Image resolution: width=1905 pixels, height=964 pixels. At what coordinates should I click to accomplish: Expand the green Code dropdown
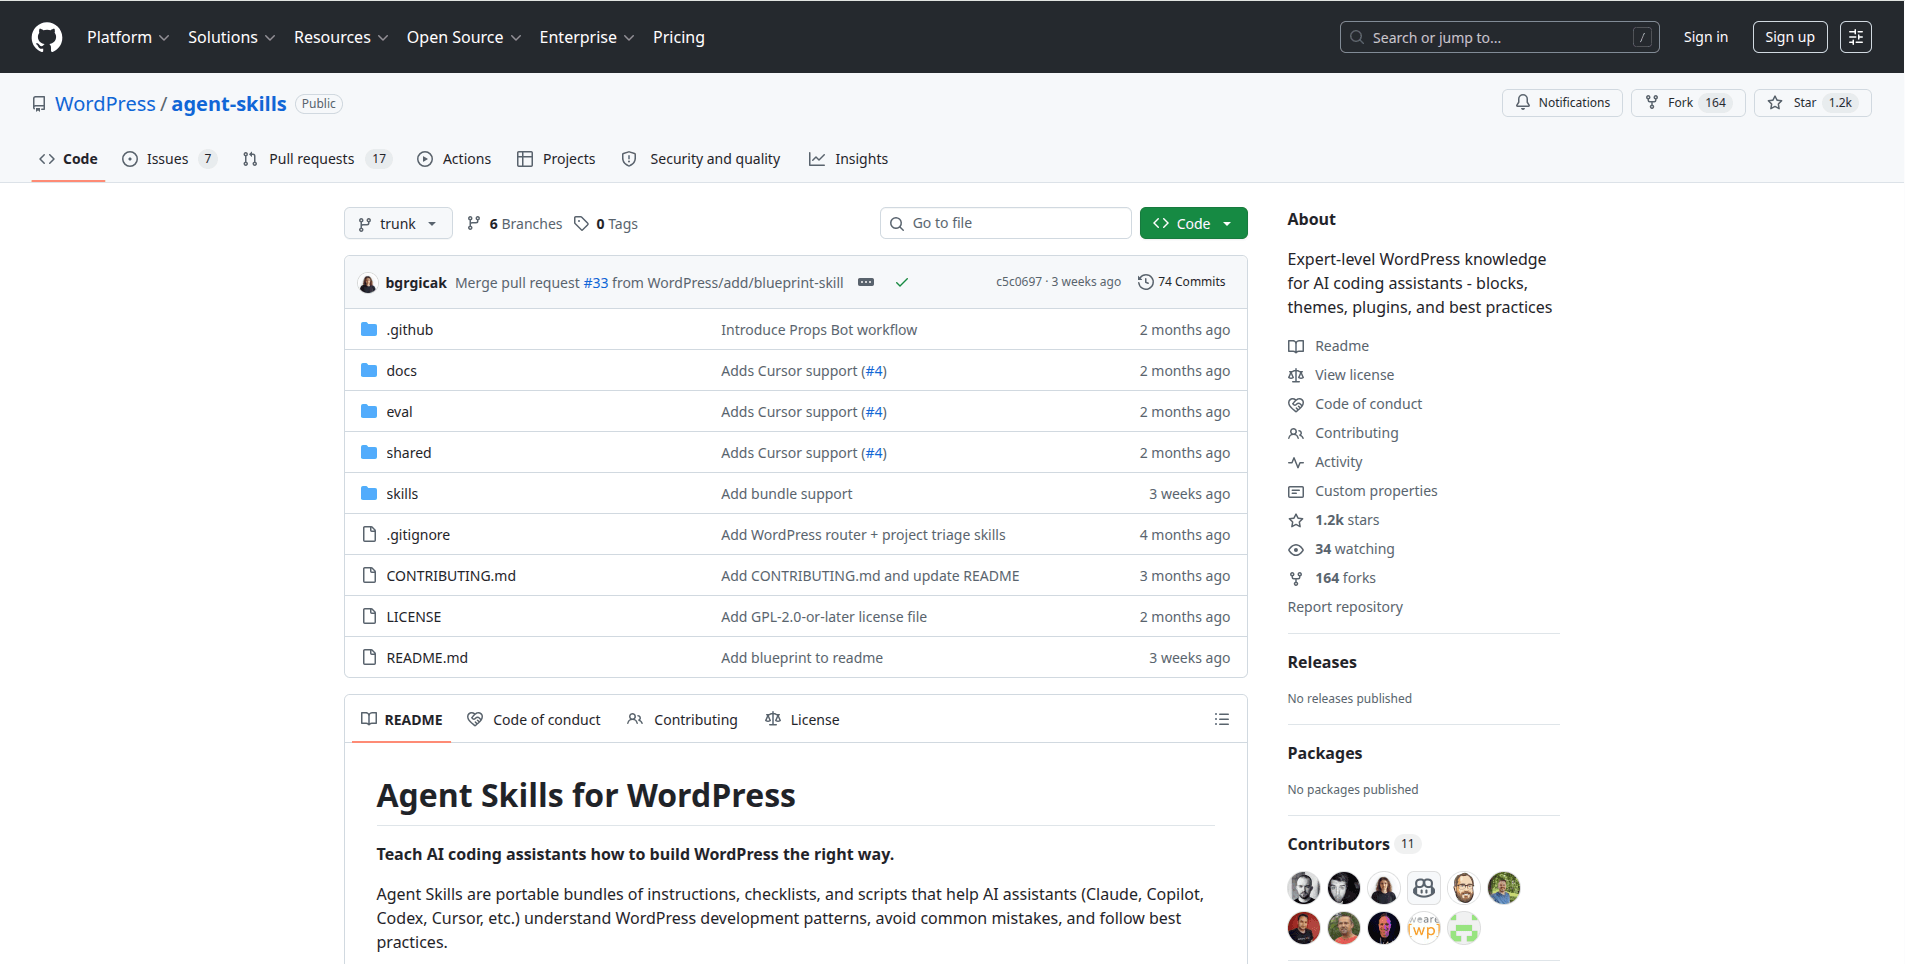[x=1193, y=223]
